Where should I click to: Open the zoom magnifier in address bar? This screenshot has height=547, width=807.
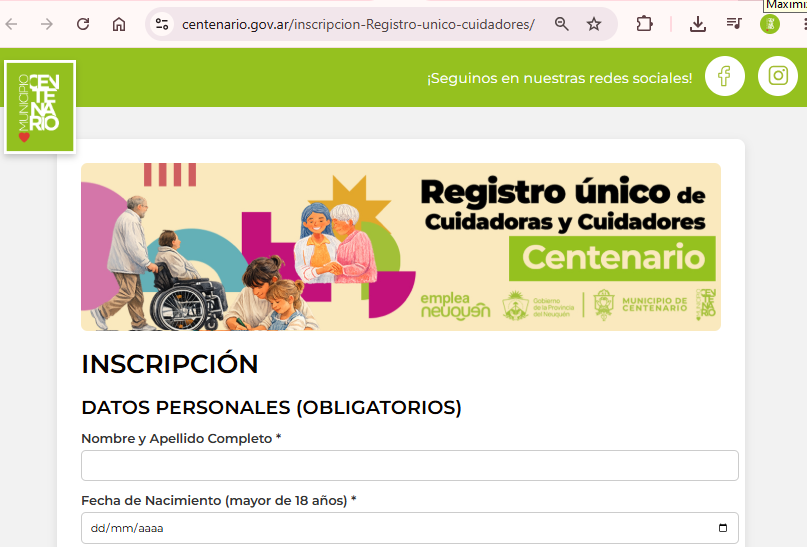coord(562,24)
